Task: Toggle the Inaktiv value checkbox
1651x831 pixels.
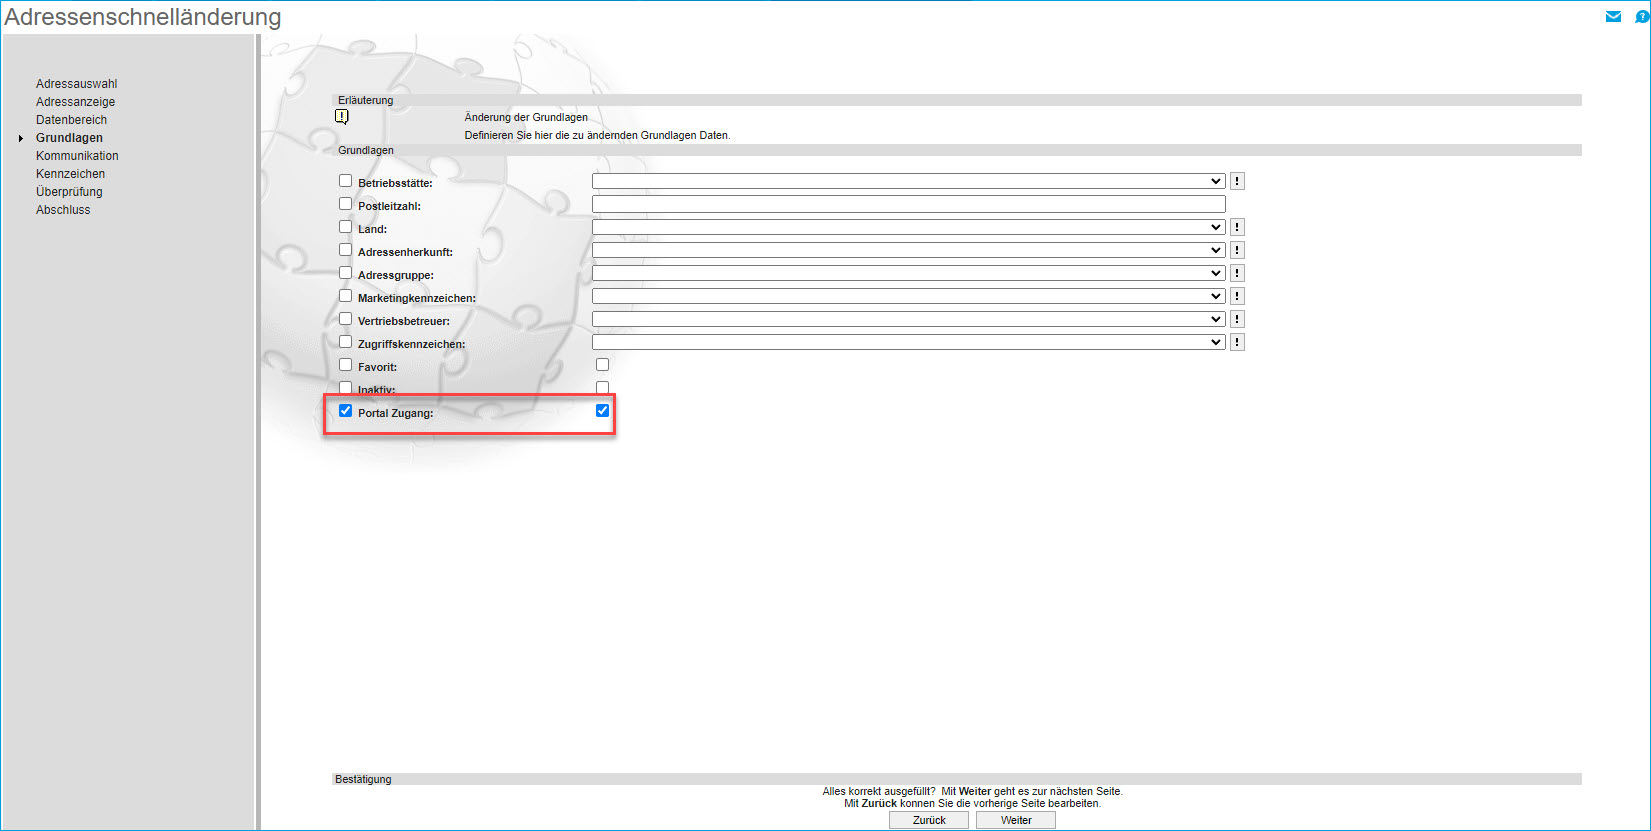Action: [x=602, y=388]
